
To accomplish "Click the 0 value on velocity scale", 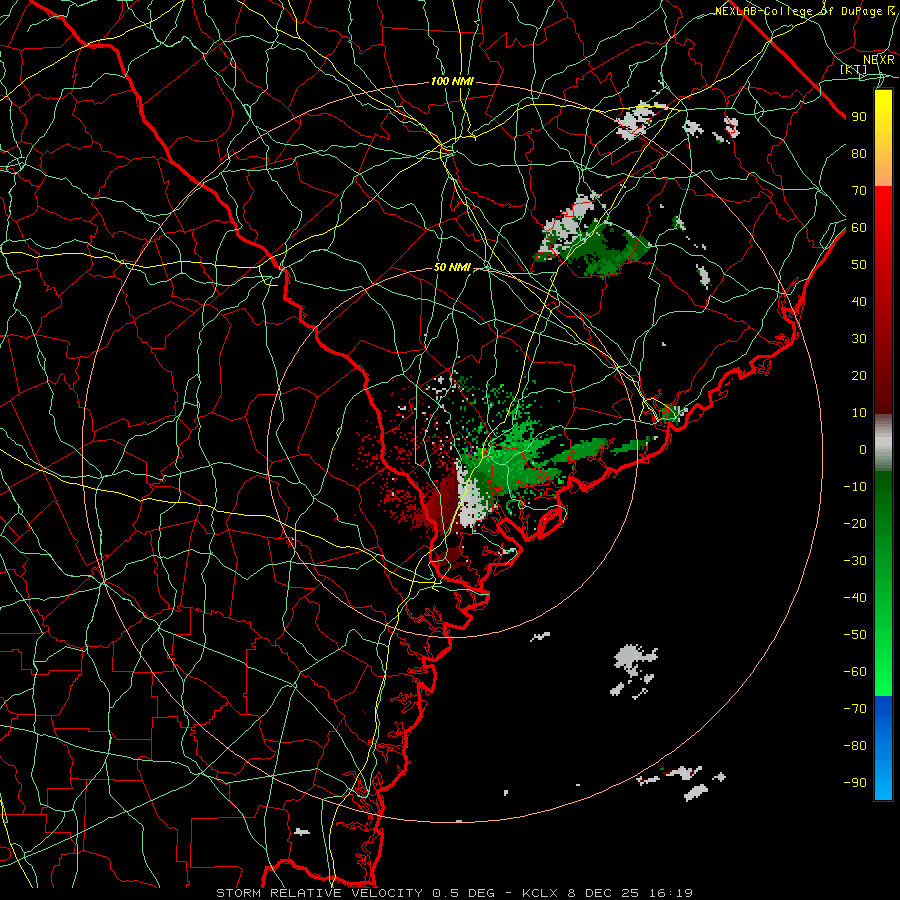I will click(863, 450).
